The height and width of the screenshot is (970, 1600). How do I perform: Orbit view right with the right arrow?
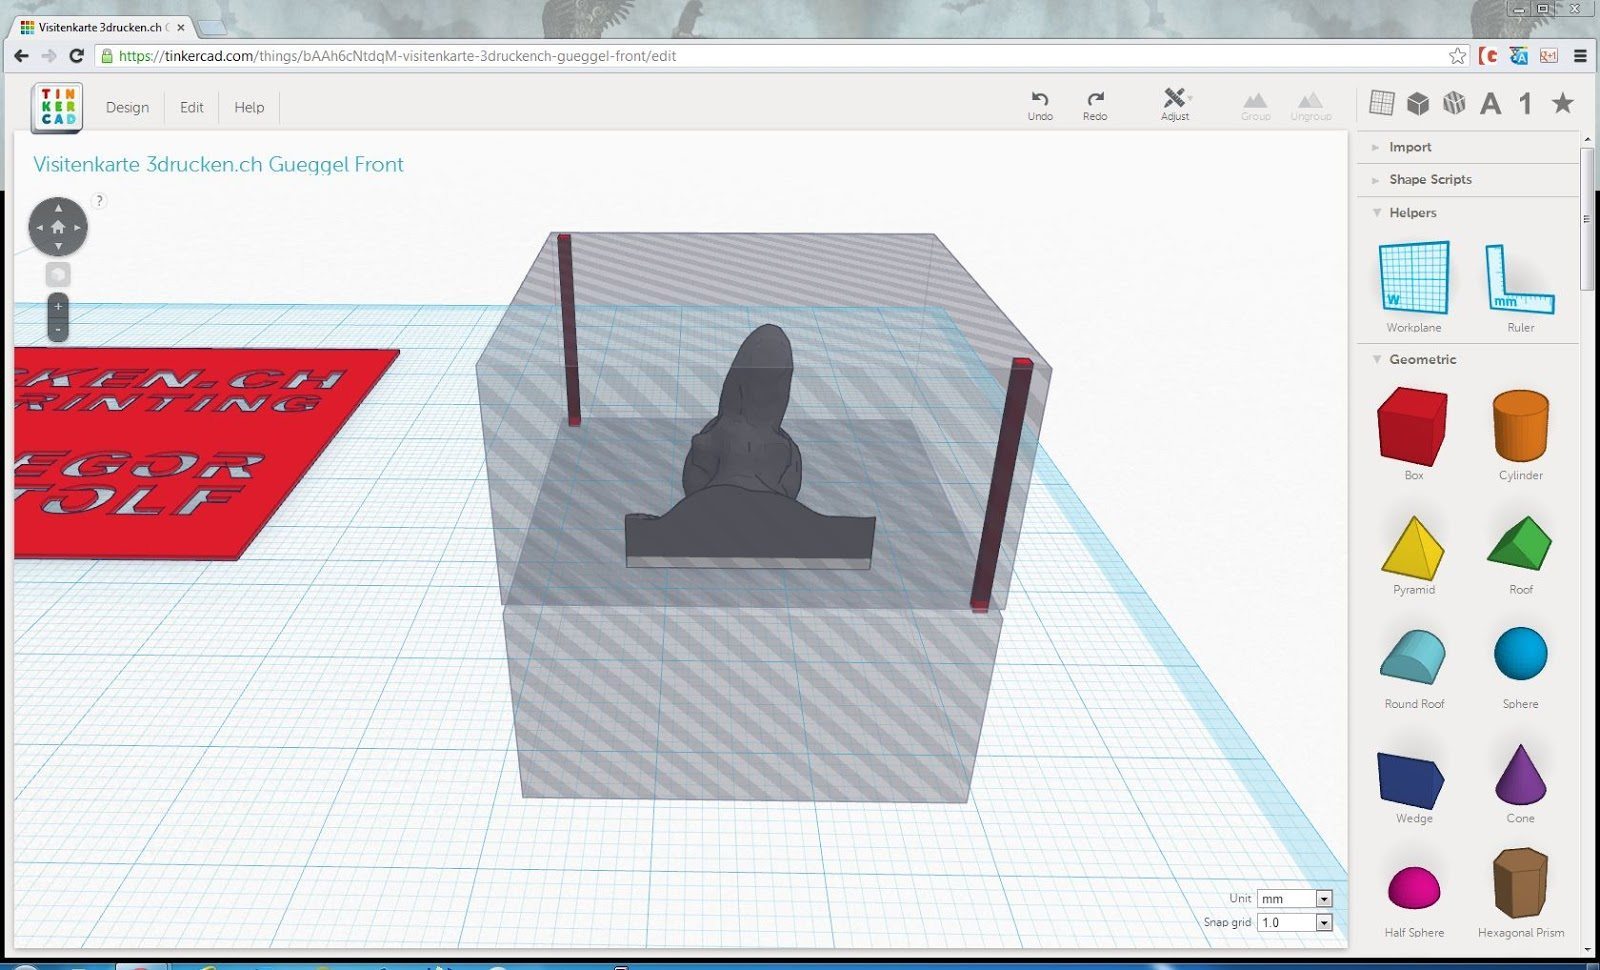point(77,227)
